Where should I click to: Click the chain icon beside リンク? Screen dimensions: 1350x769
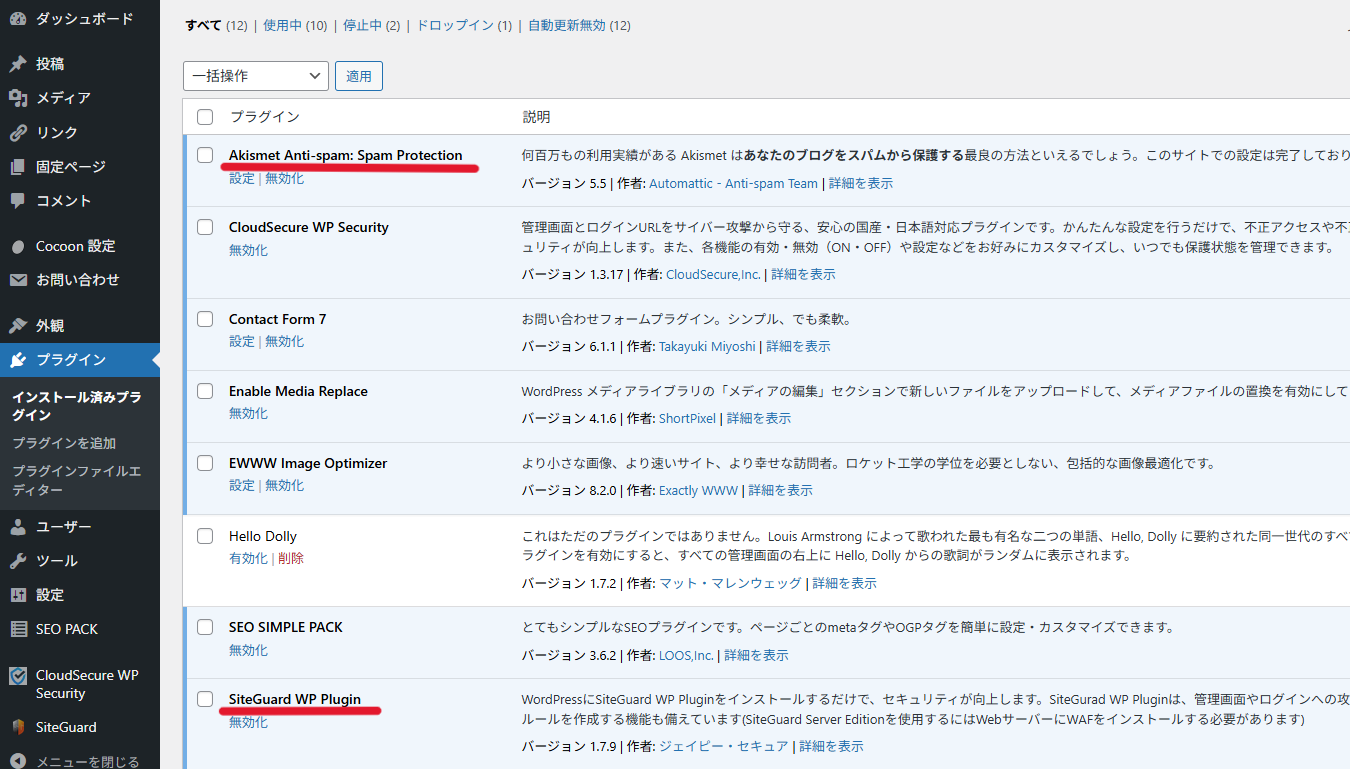[x=18, y=132]
